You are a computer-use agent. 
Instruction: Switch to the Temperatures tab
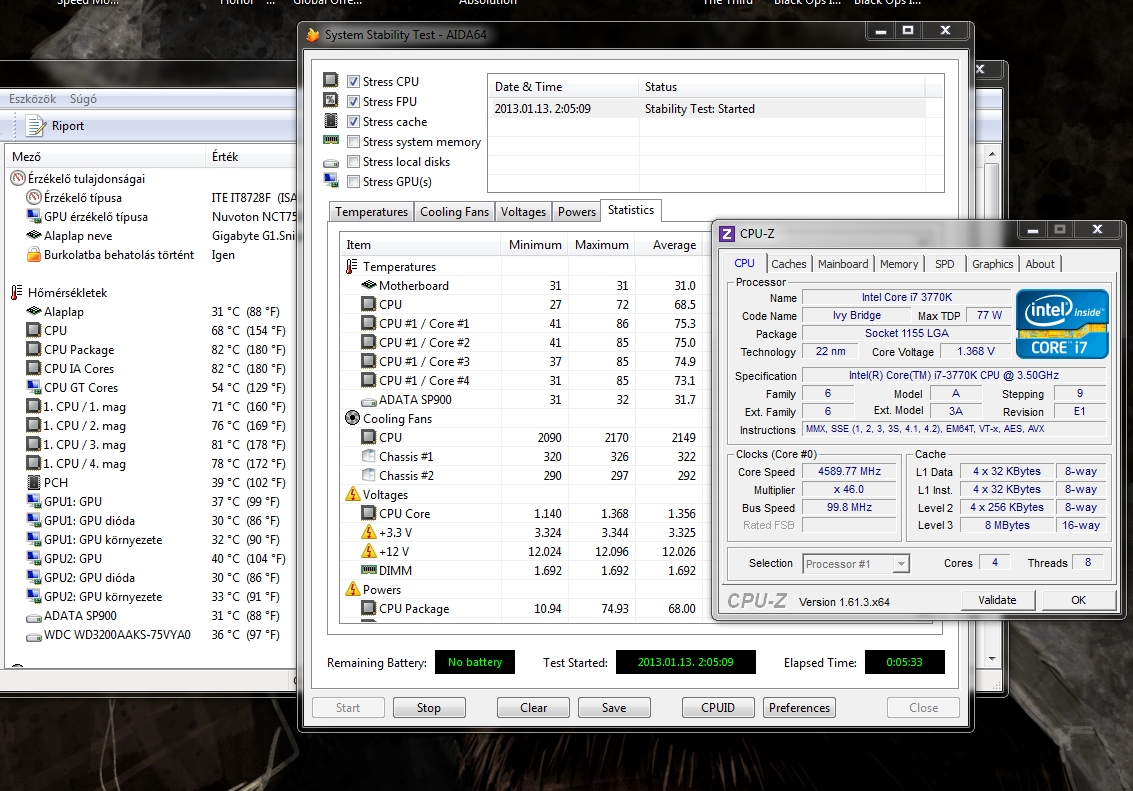(x=371, y=212)
